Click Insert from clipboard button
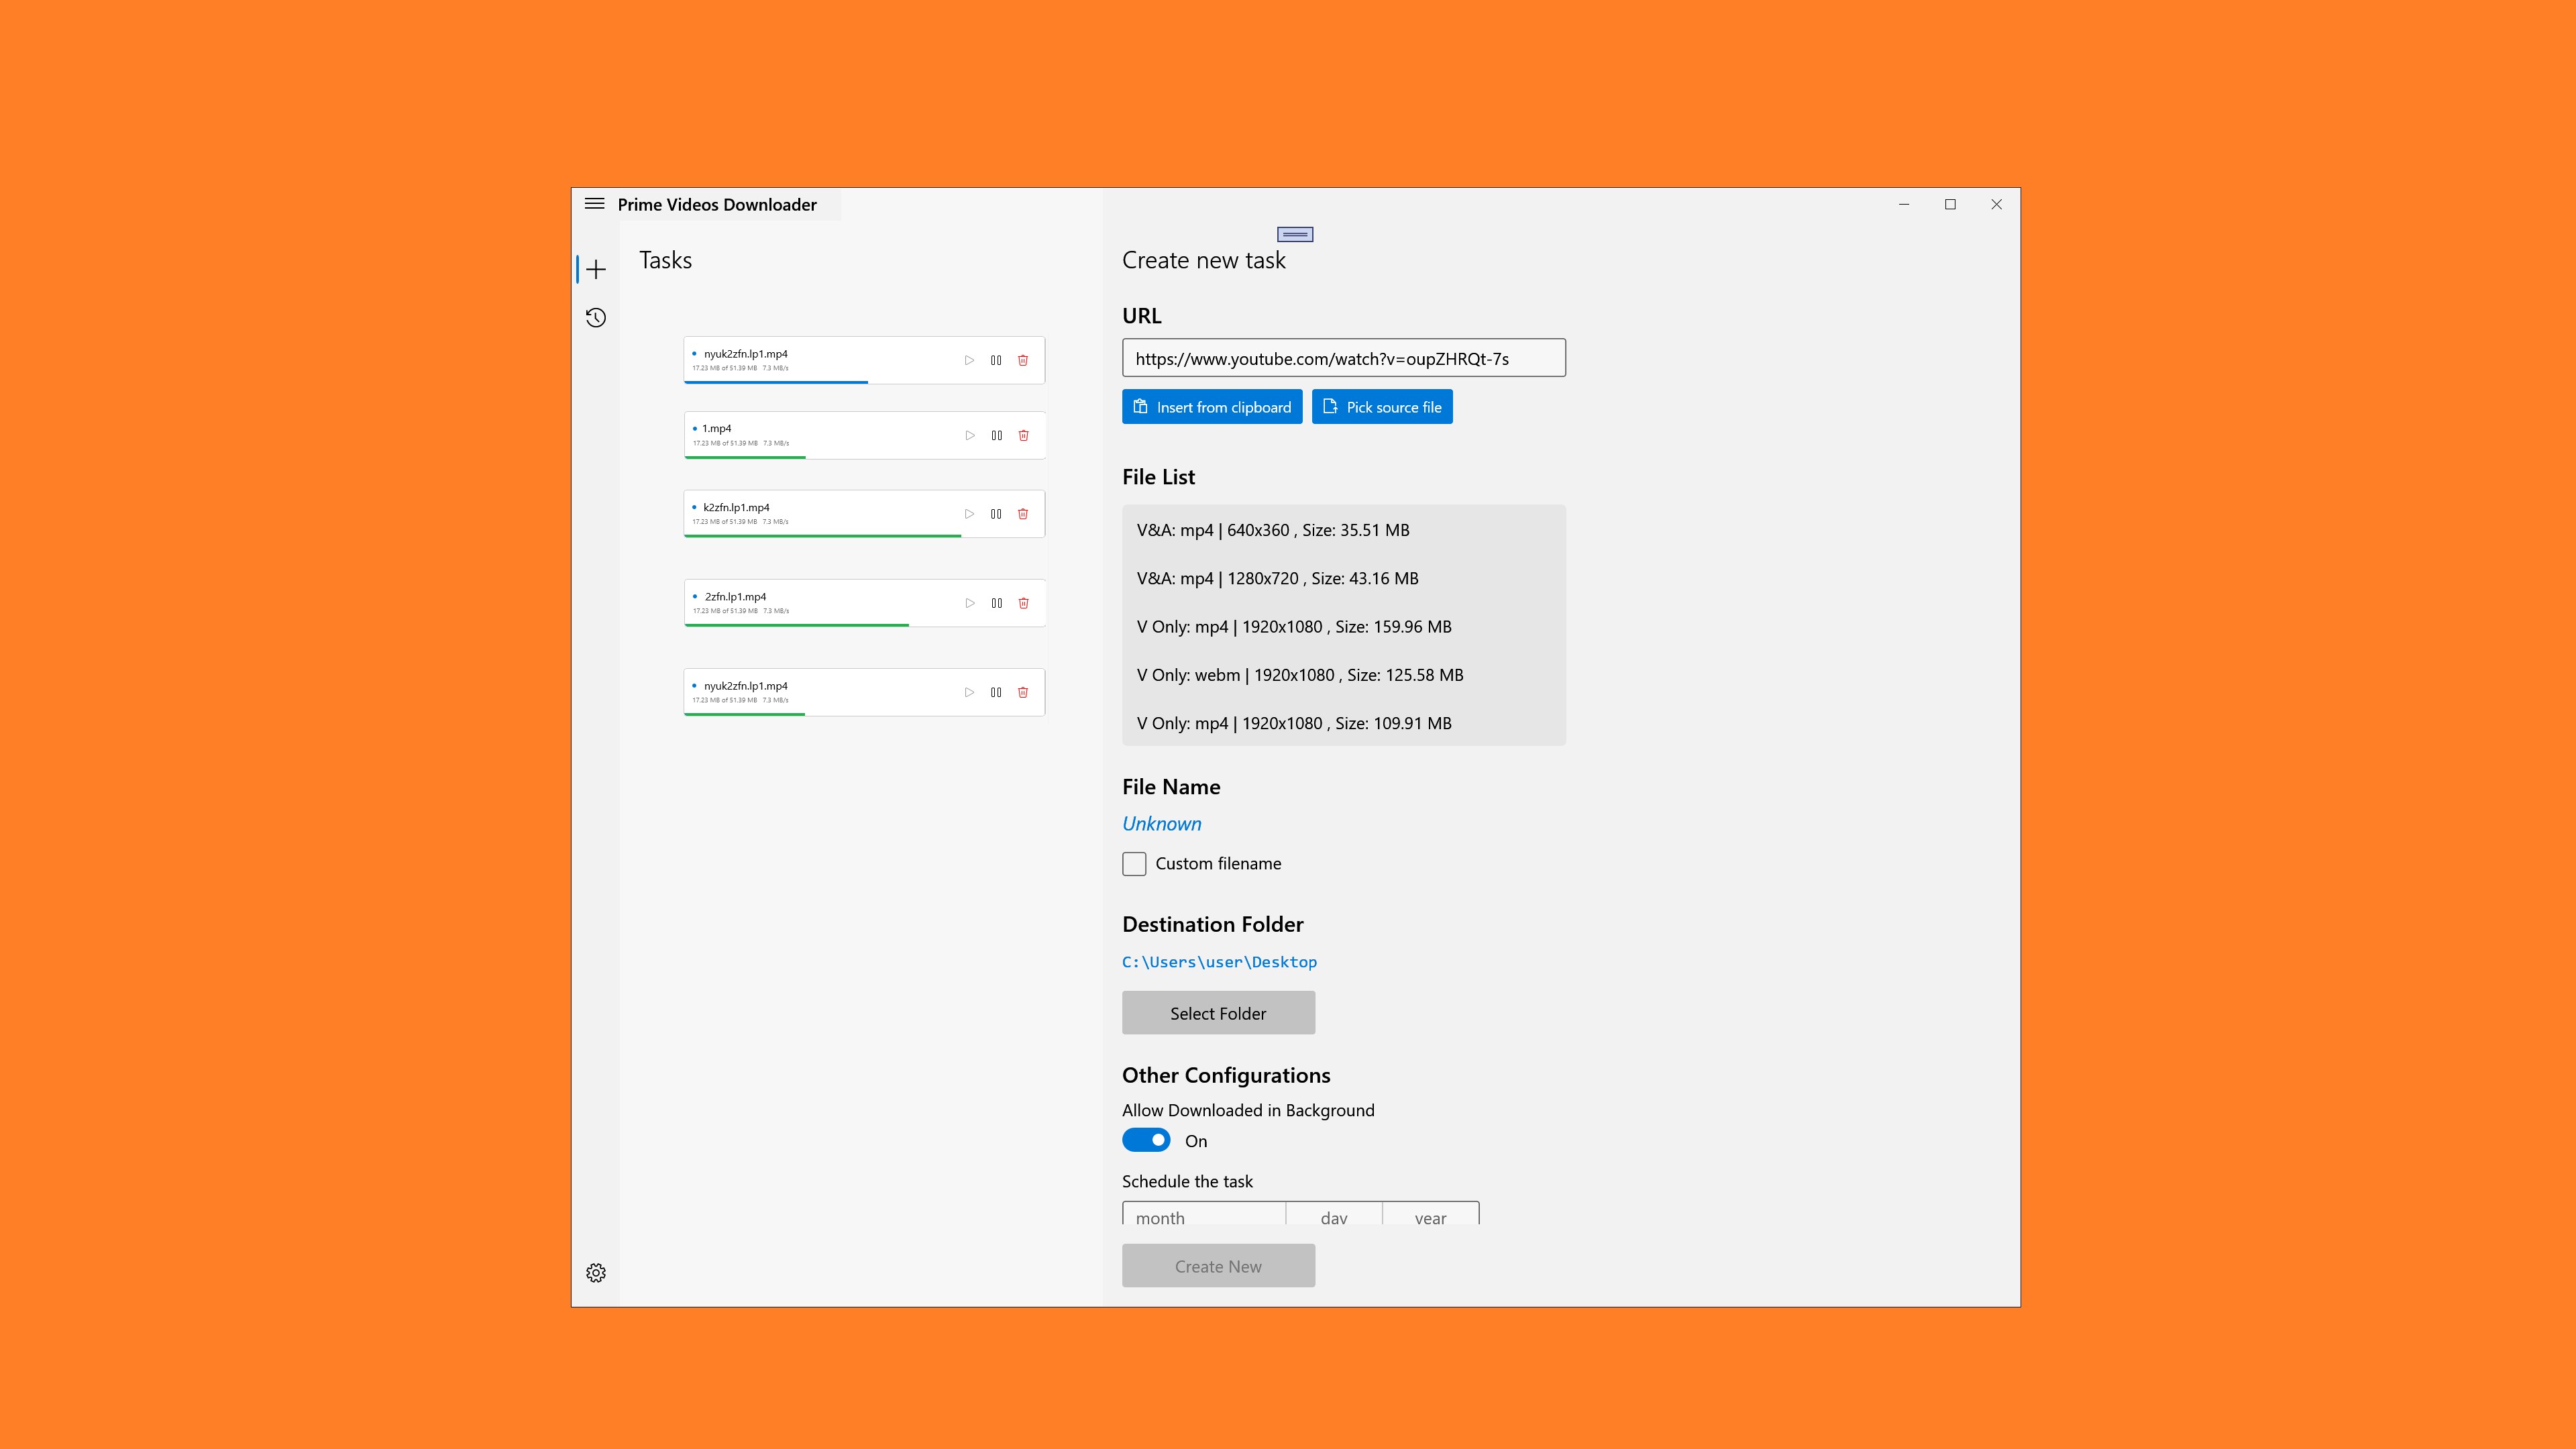The image size is (2576, 1449). [x=1212, y=407]
